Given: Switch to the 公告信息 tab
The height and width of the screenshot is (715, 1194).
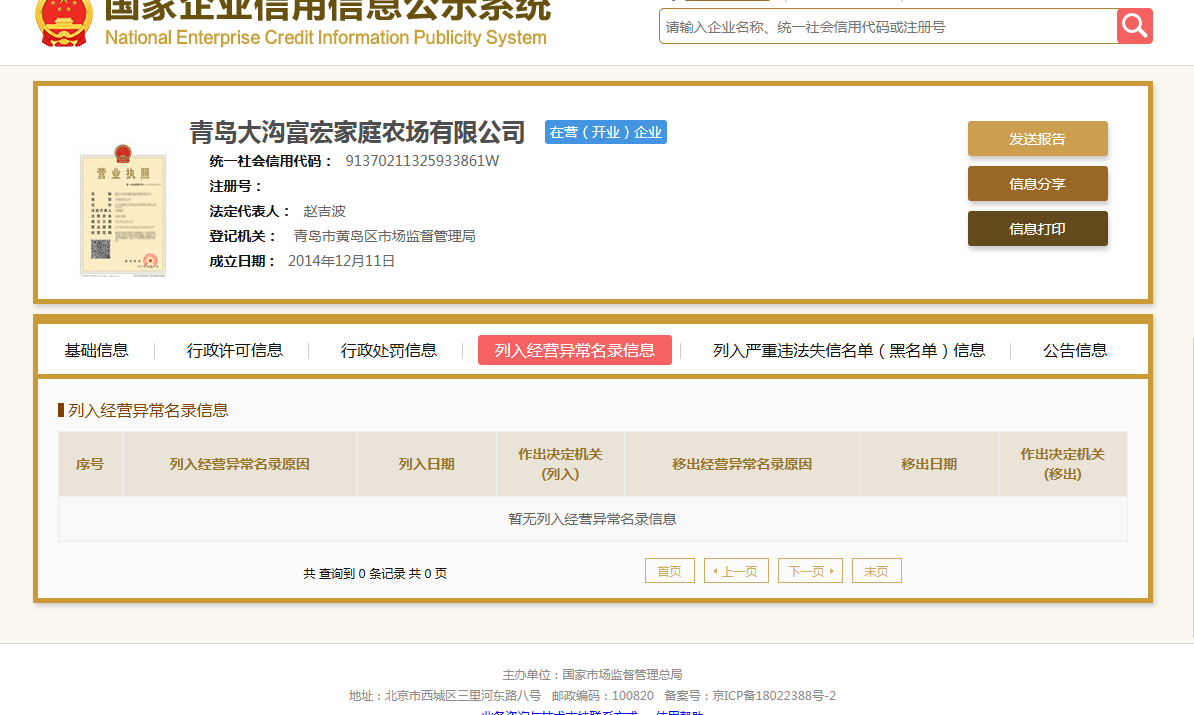Looking at the screenshot, I should (1075, 350).
